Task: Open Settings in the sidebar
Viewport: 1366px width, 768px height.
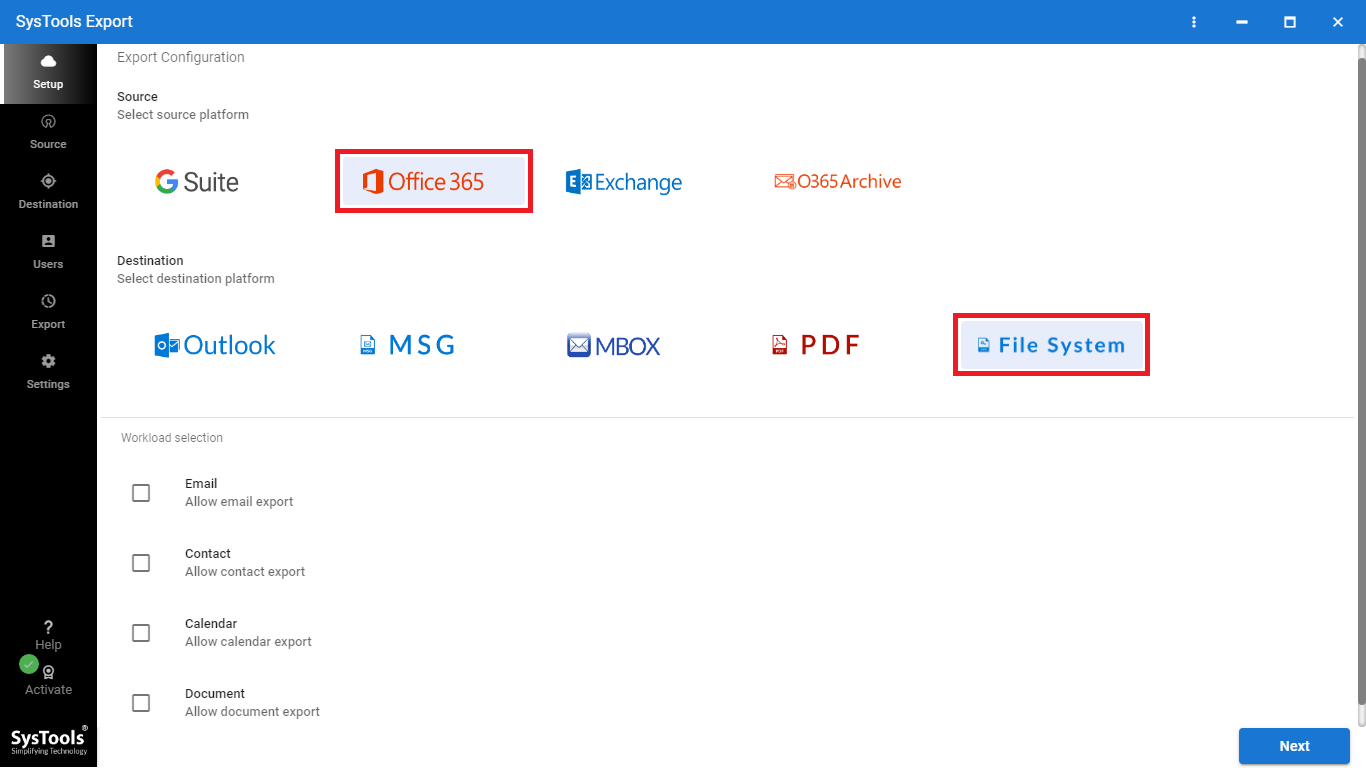Action: (48, 372)
